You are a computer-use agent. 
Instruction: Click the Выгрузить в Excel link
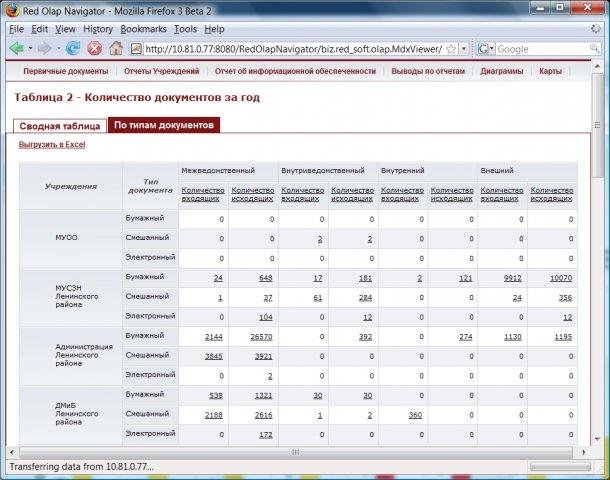pyautogui.click(x=52, y=144)
